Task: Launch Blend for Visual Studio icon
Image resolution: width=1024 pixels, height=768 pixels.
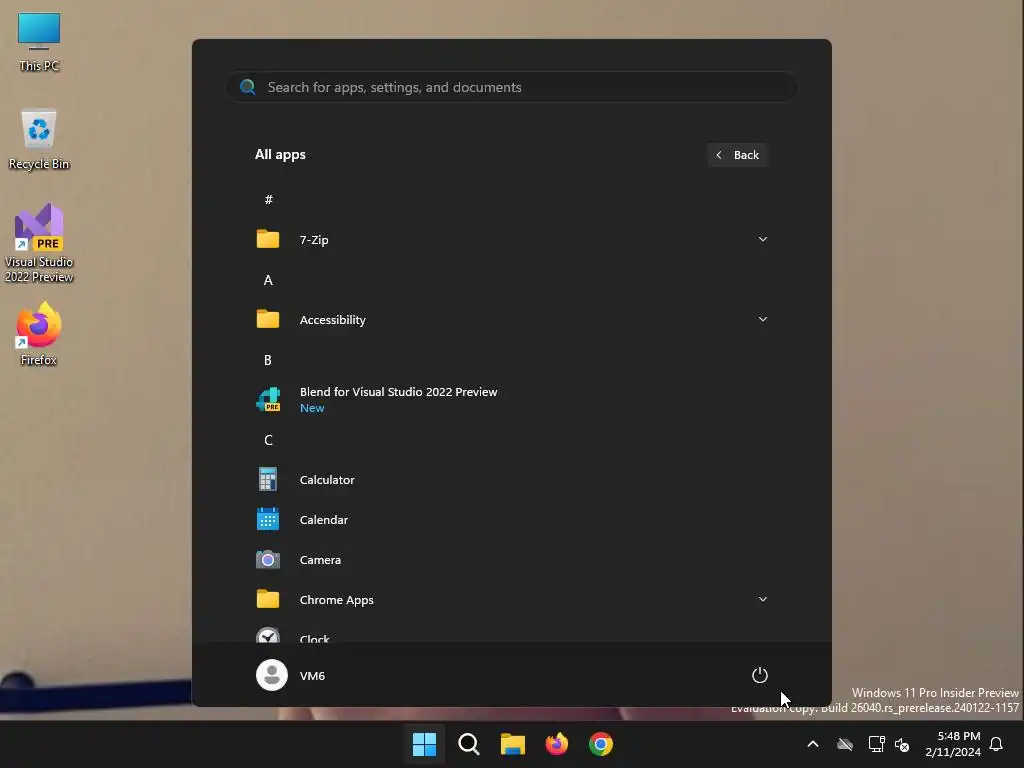Action: click(268, 399)
